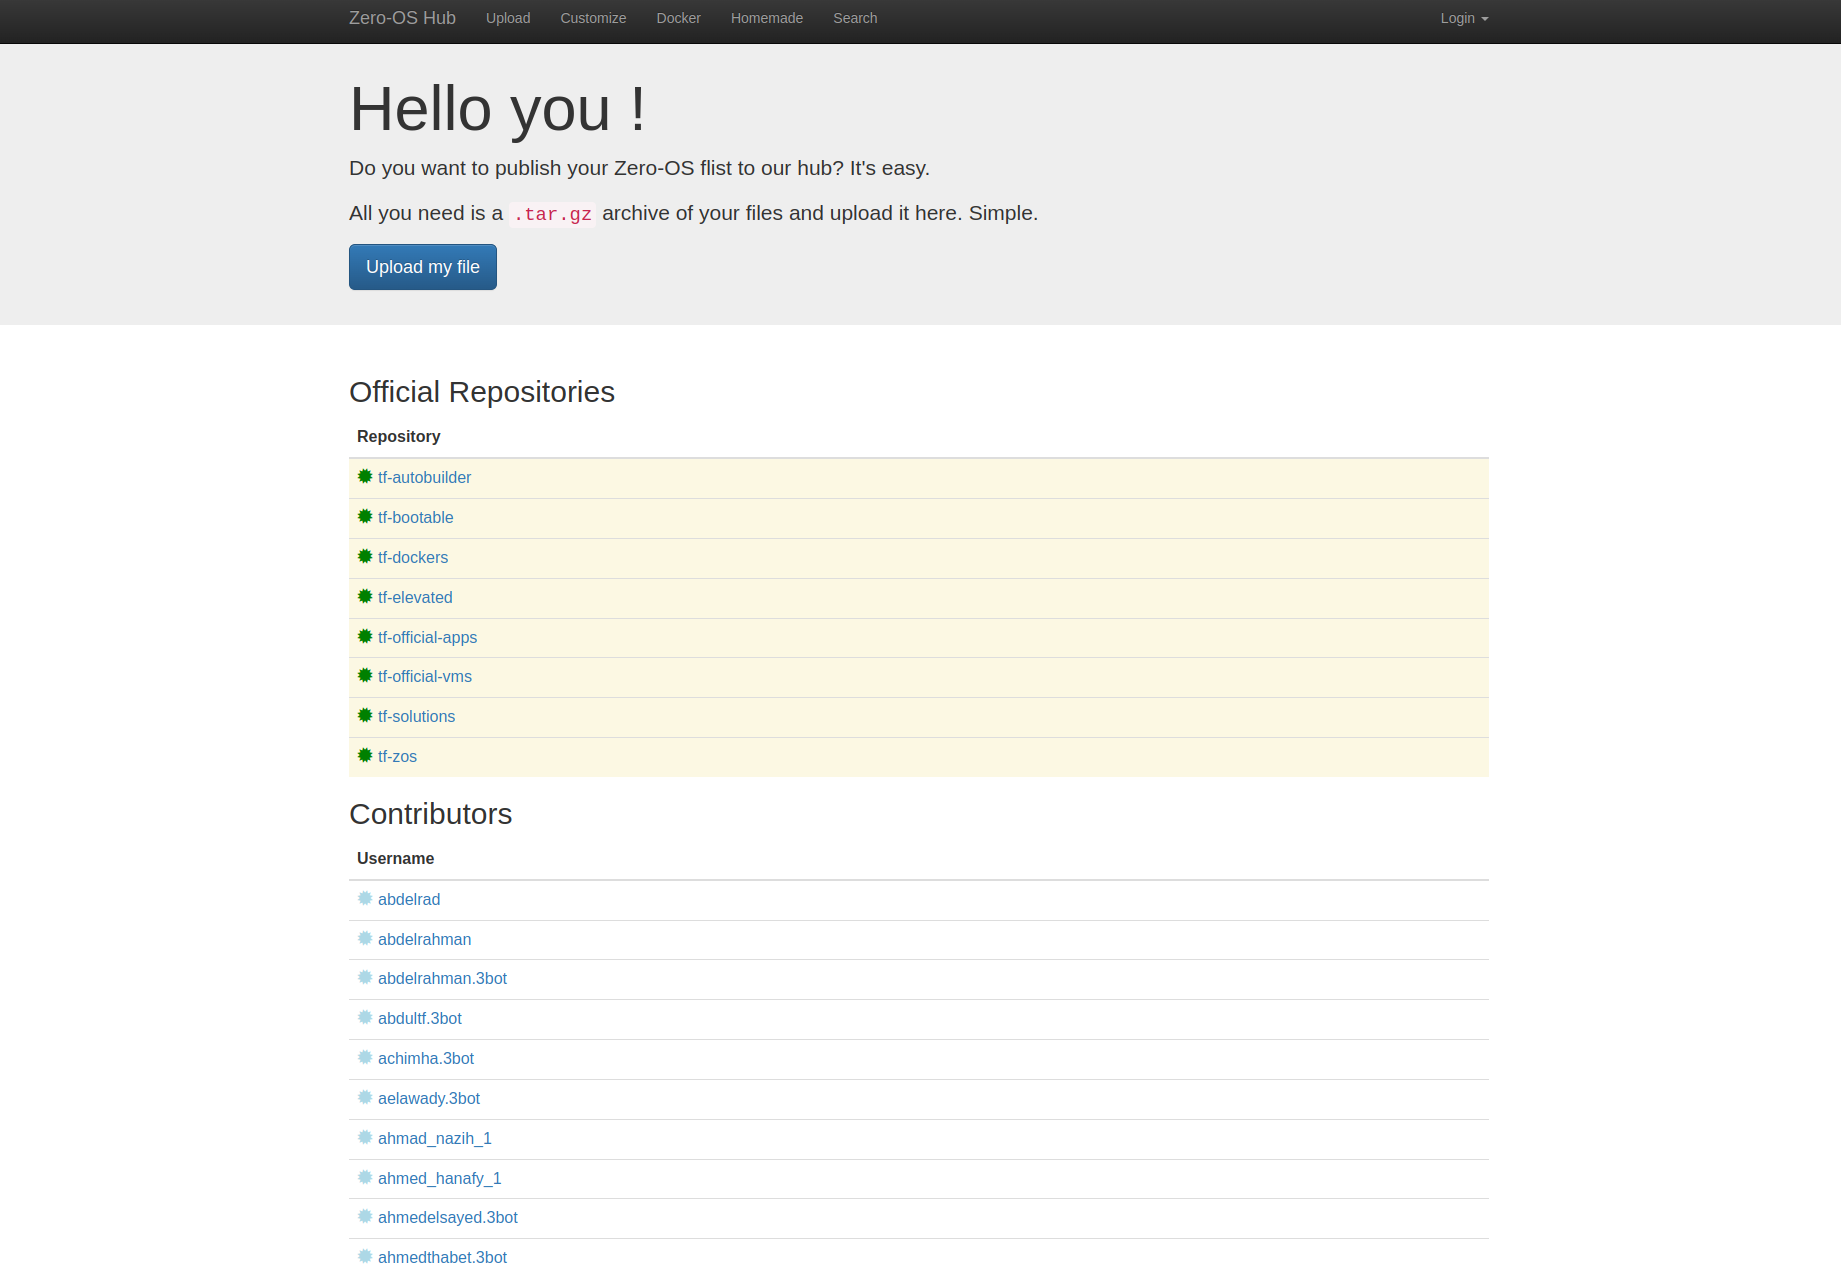Open the tf-official-vms repository
The width and height of the screenshot is (1841, 1276).
[x=424, y=677]
